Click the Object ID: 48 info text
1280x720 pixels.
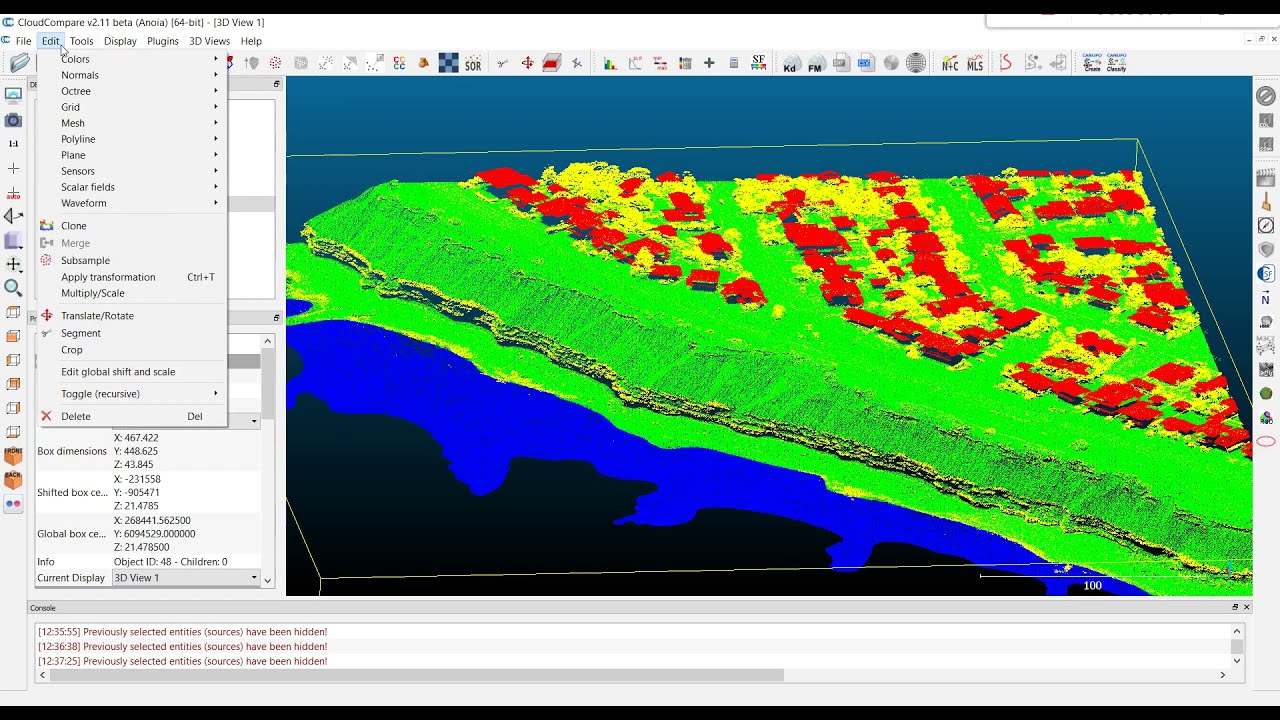170,562
